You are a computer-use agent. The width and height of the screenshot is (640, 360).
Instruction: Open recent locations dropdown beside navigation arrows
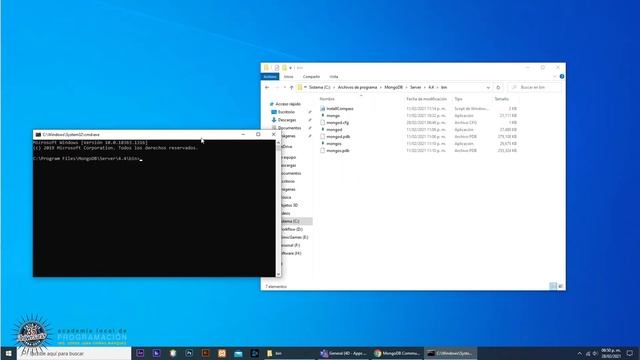[x=284, y=87]
